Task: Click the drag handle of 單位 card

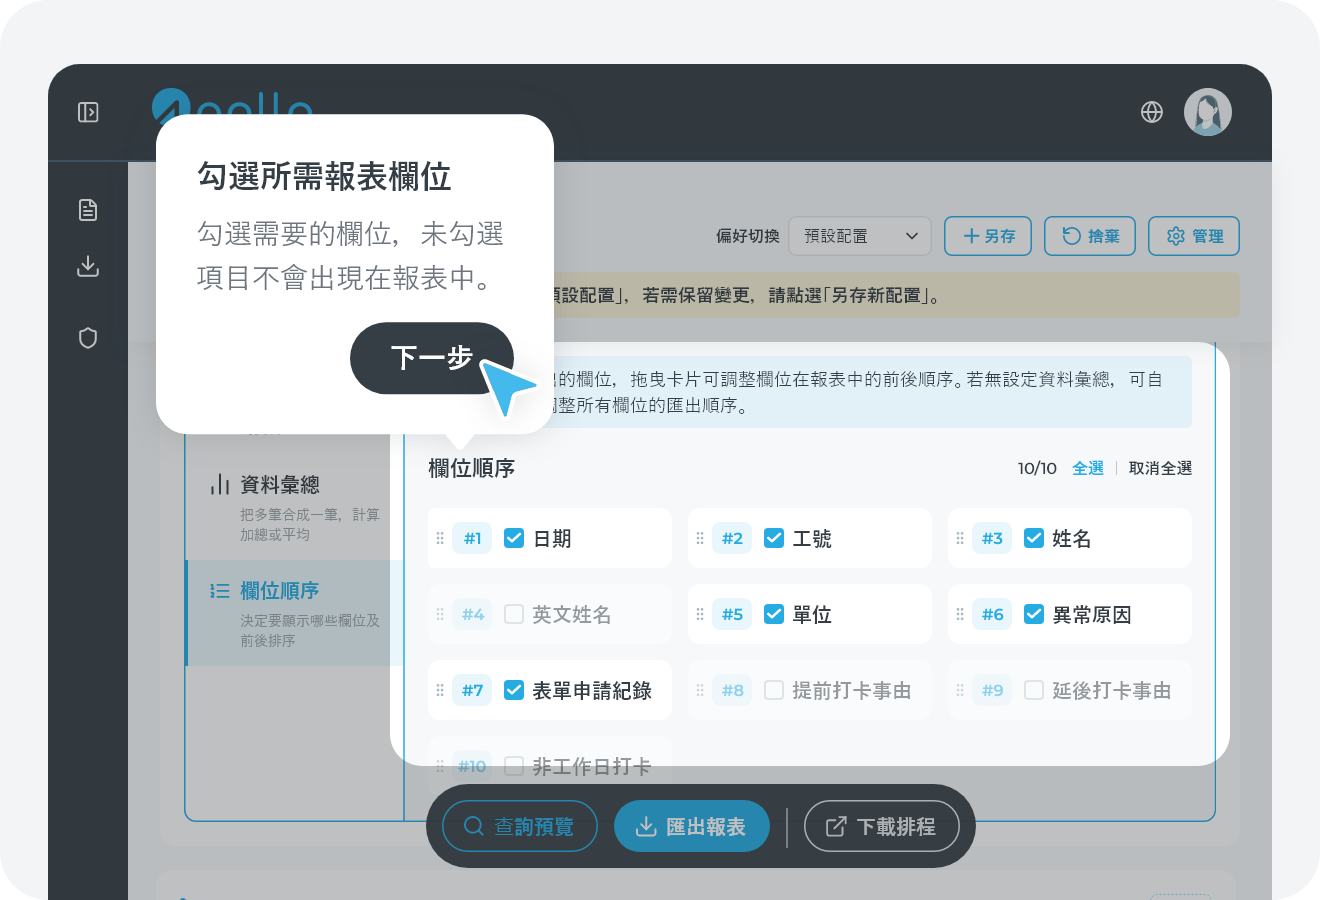Action: click(x=700, y=614)
